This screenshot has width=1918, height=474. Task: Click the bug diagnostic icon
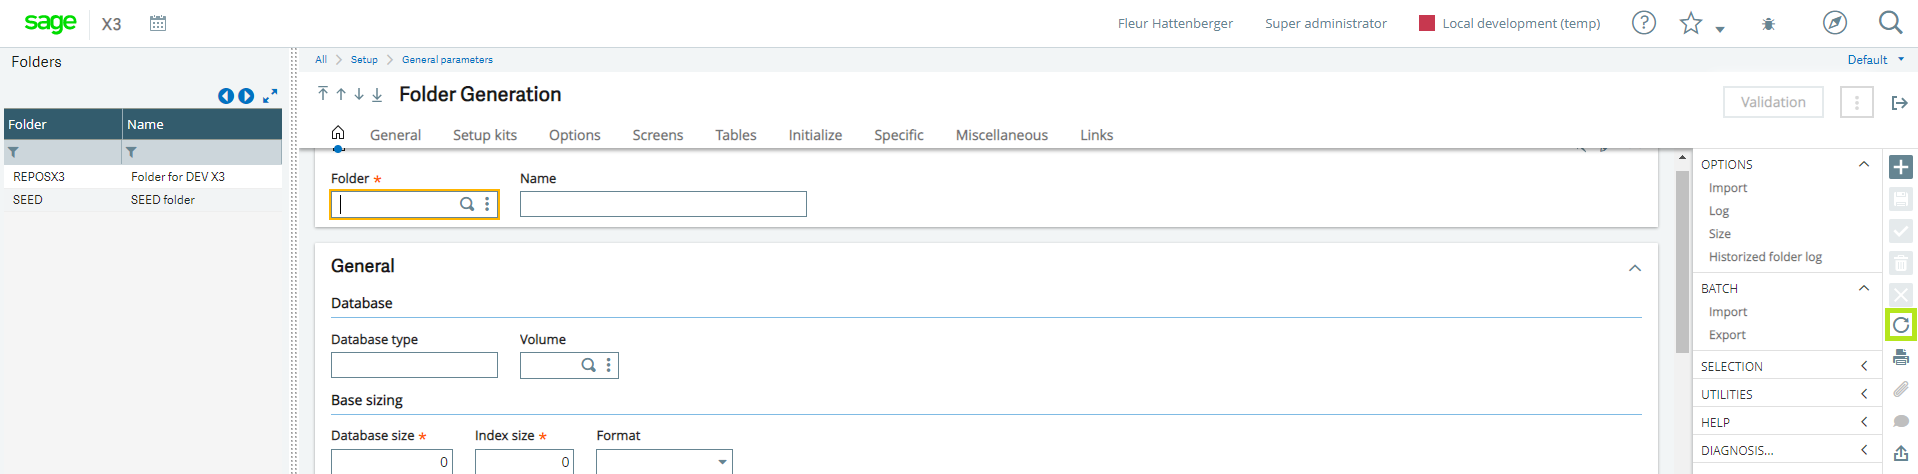(1768, 23)
